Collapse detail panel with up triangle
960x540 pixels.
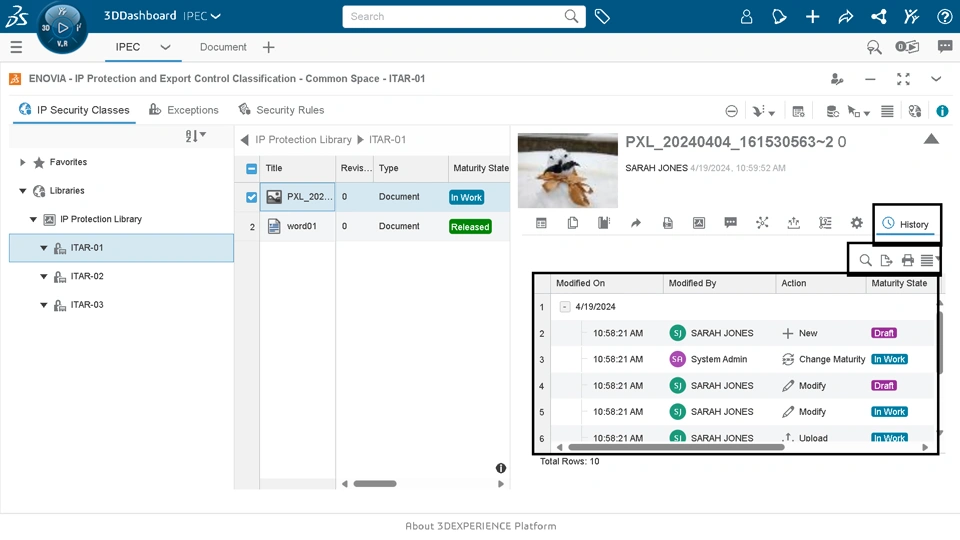tap(931, 139)
